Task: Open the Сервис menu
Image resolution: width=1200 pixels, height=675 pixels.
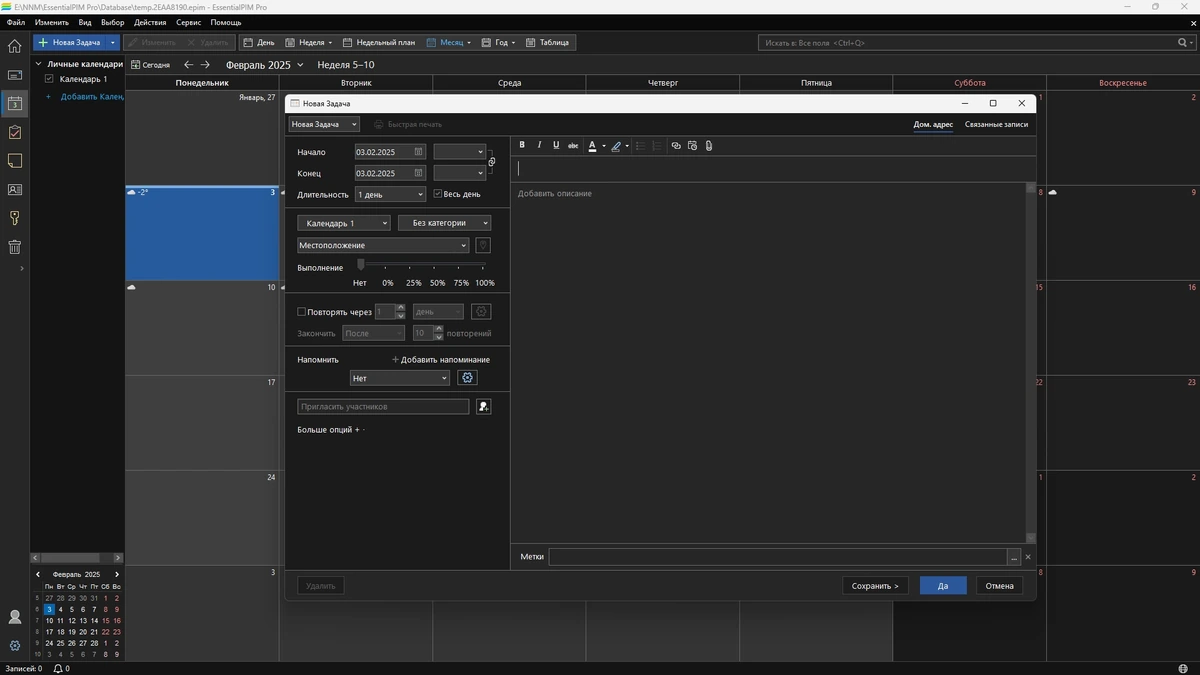Action: tap(188, 22)
